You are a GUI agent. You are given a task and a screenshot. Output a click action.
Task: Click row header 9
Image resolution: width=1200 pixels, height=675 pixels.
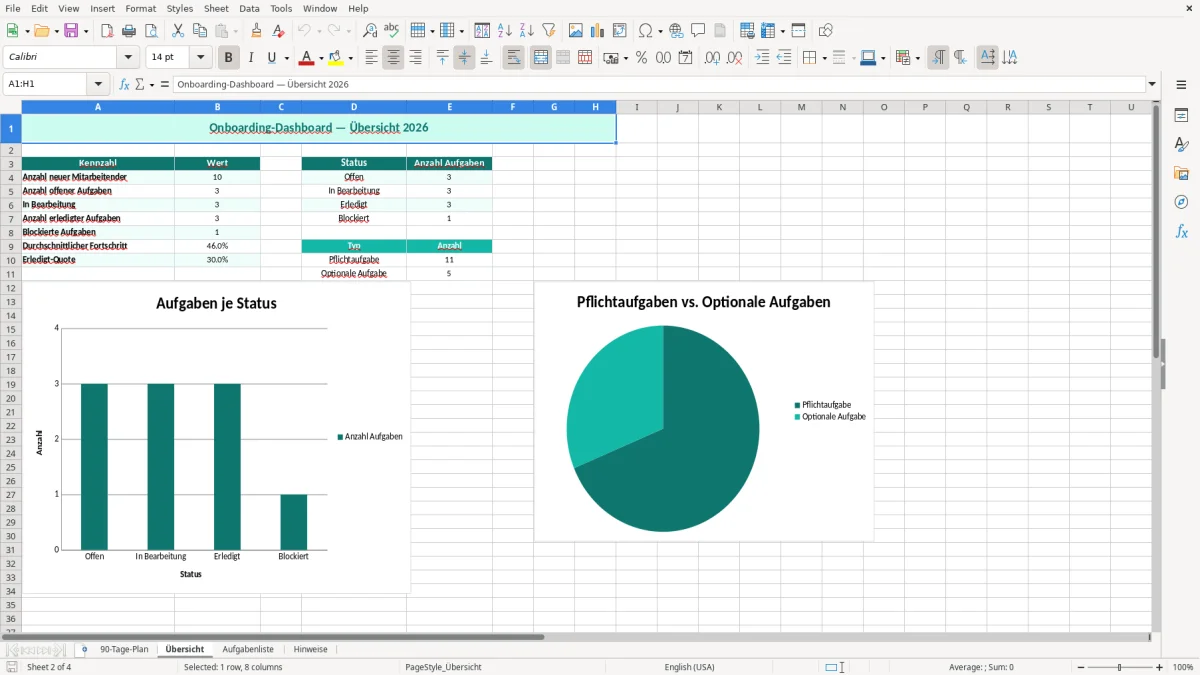10,246
